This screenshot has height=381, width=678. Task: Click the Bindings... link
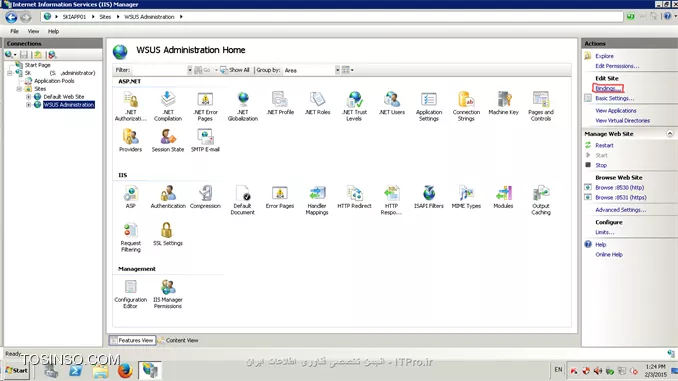pos(608,88)
